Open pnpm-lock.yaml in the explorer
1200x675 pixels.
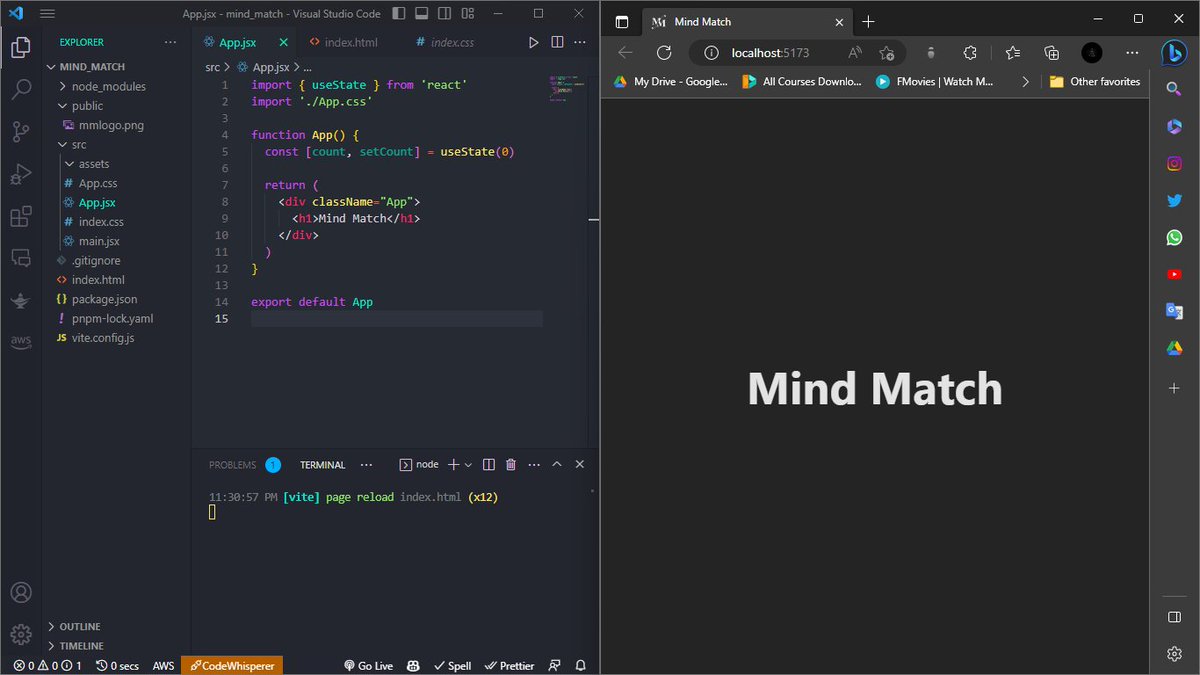[x=112, y=318]
